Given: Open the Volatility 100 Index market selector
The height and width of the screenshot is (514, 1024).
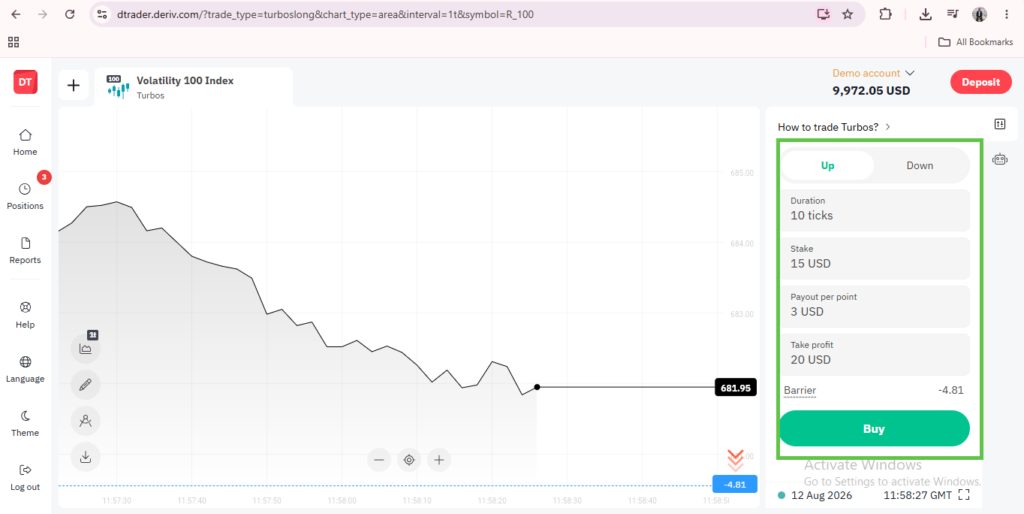Looking at the screenshot, I should (193, 87).
